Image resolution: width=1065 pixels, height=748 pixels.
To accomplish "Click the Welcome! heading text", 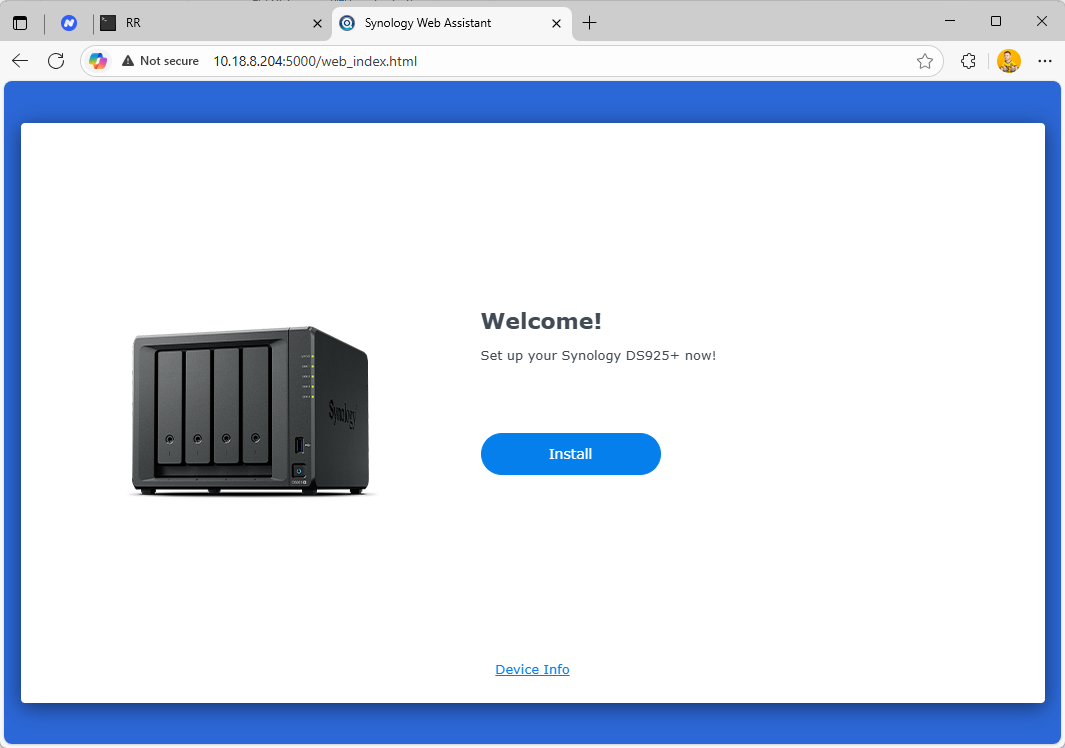I will pyautogui.click(x=541, y=321).
